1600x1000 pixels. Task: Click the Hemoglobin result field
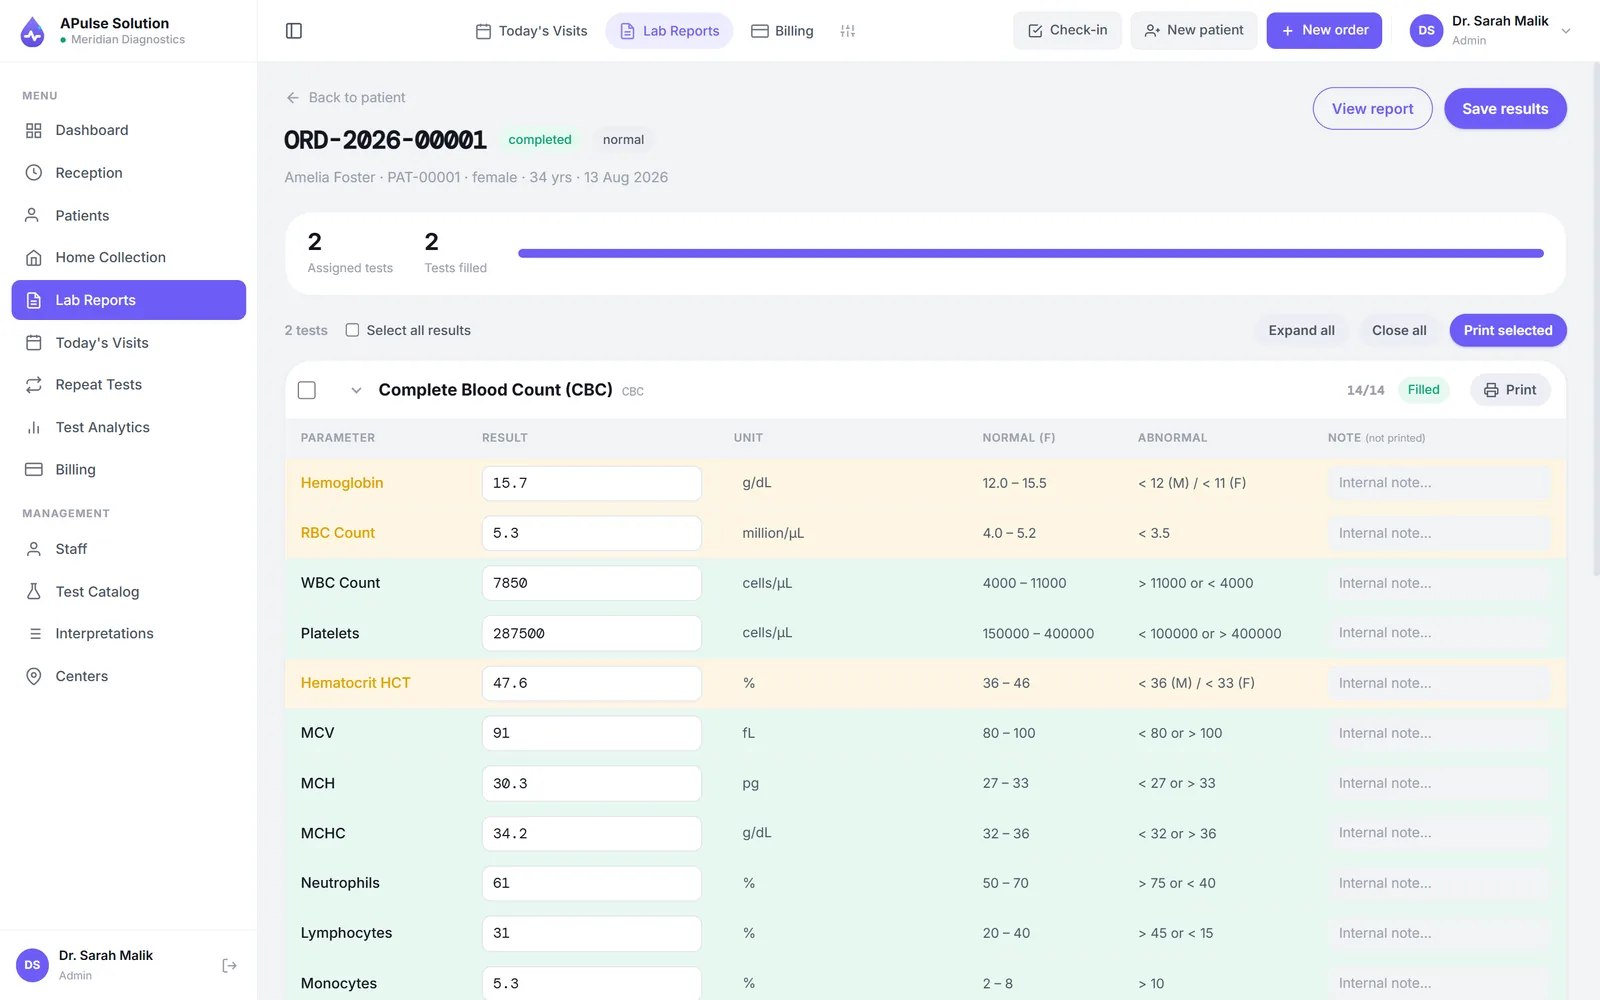pyautogui.click(x=592, y=483)
